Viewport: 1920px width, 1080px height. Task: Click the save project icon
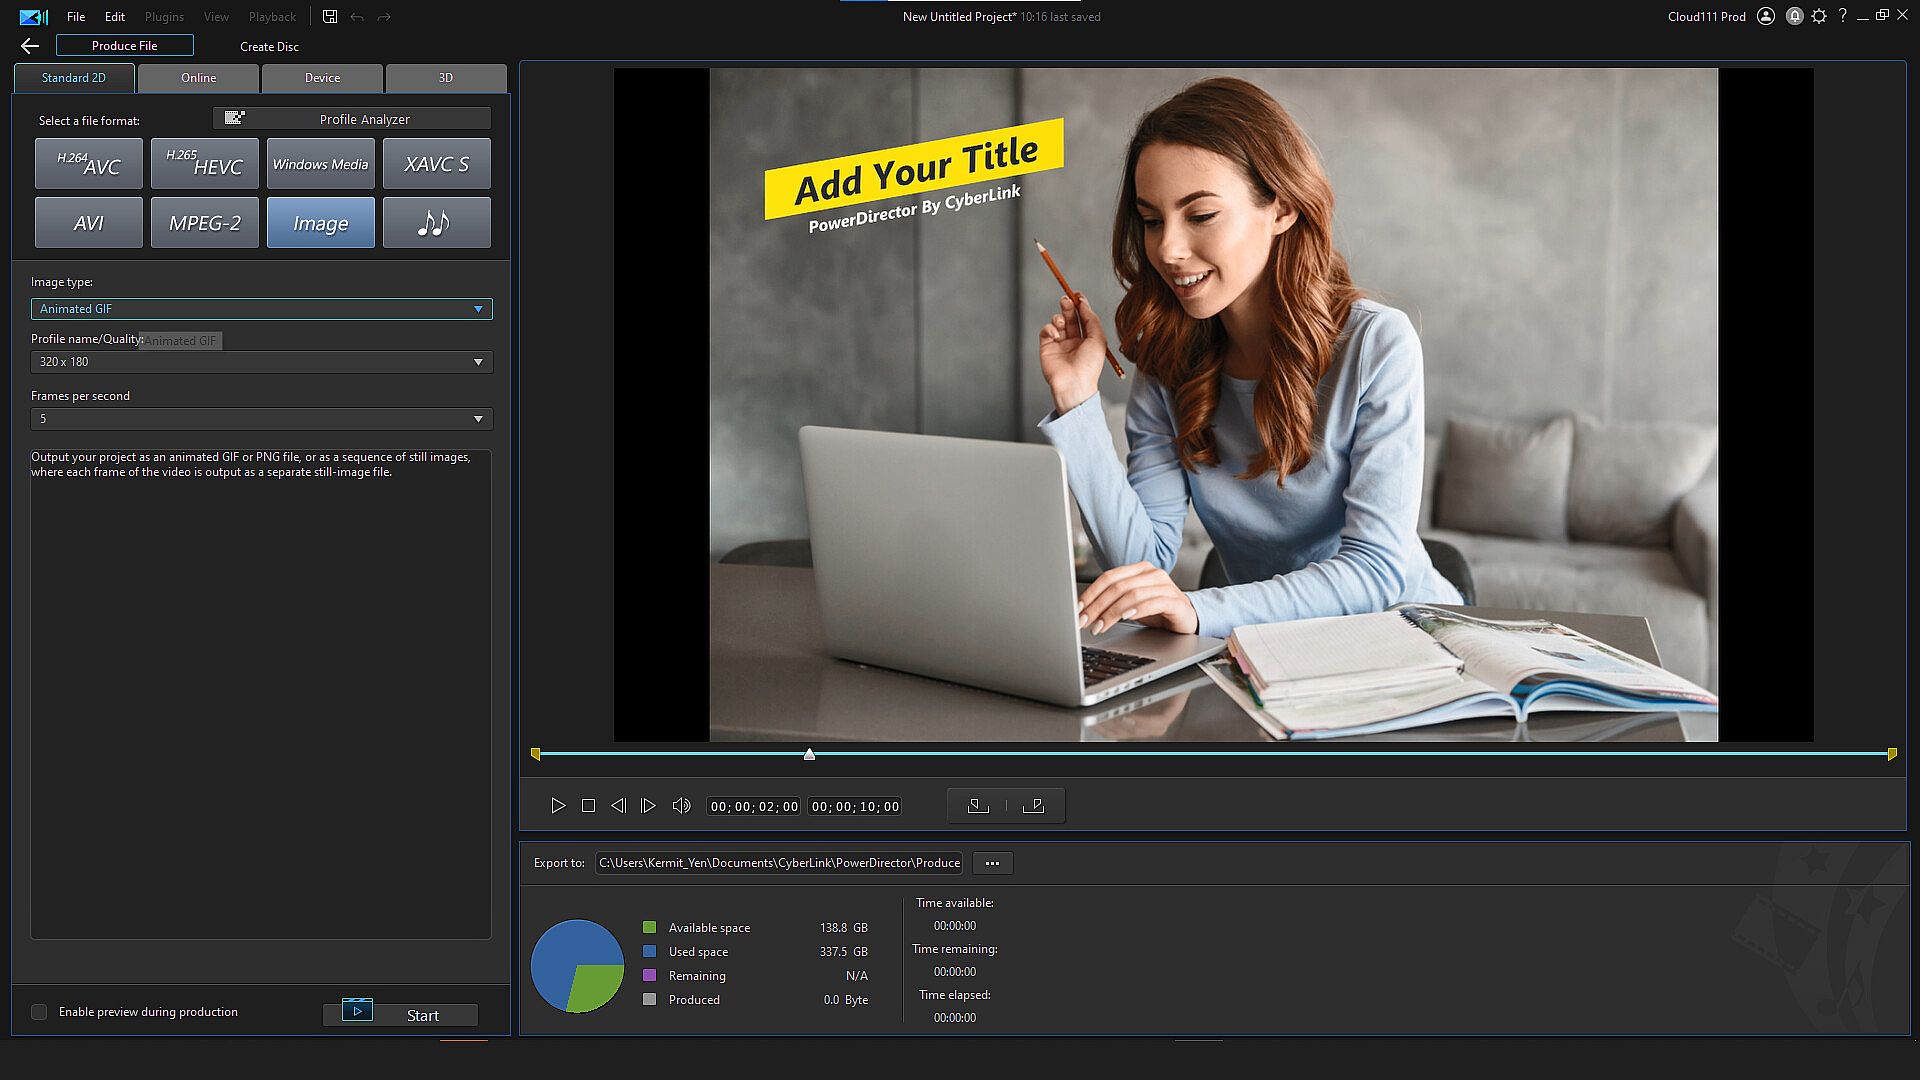(x=330, y=17)
